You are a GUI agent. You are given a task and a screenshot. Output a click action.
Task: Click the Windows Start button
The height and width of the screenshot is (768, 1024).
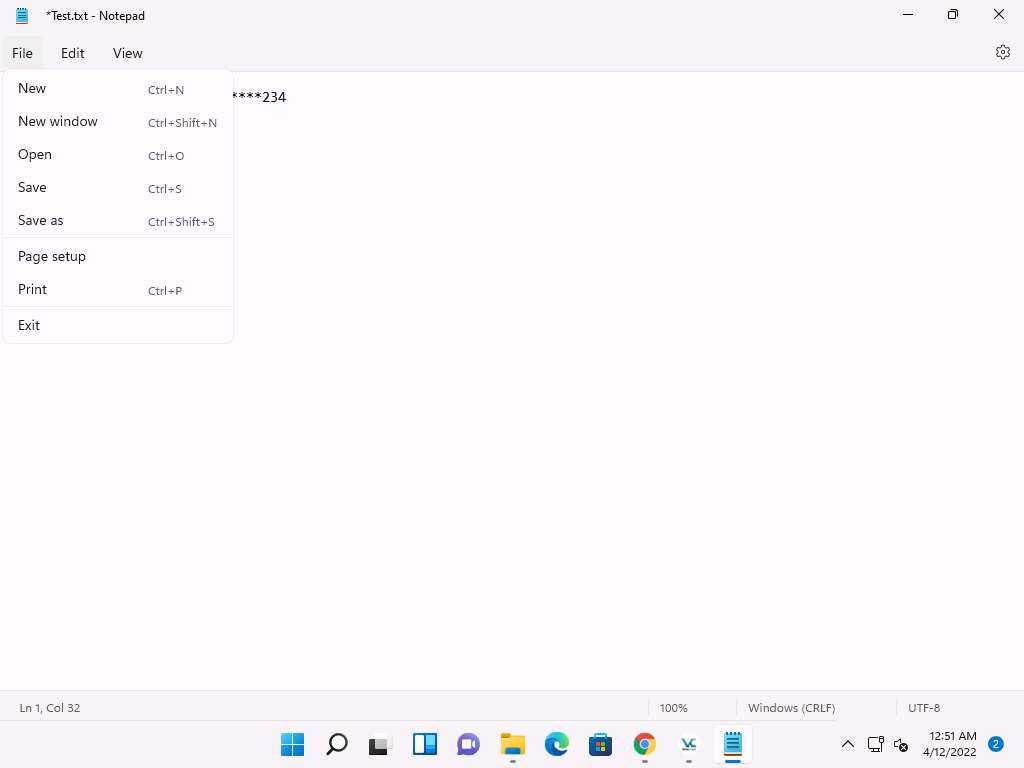tap(293, 744)
